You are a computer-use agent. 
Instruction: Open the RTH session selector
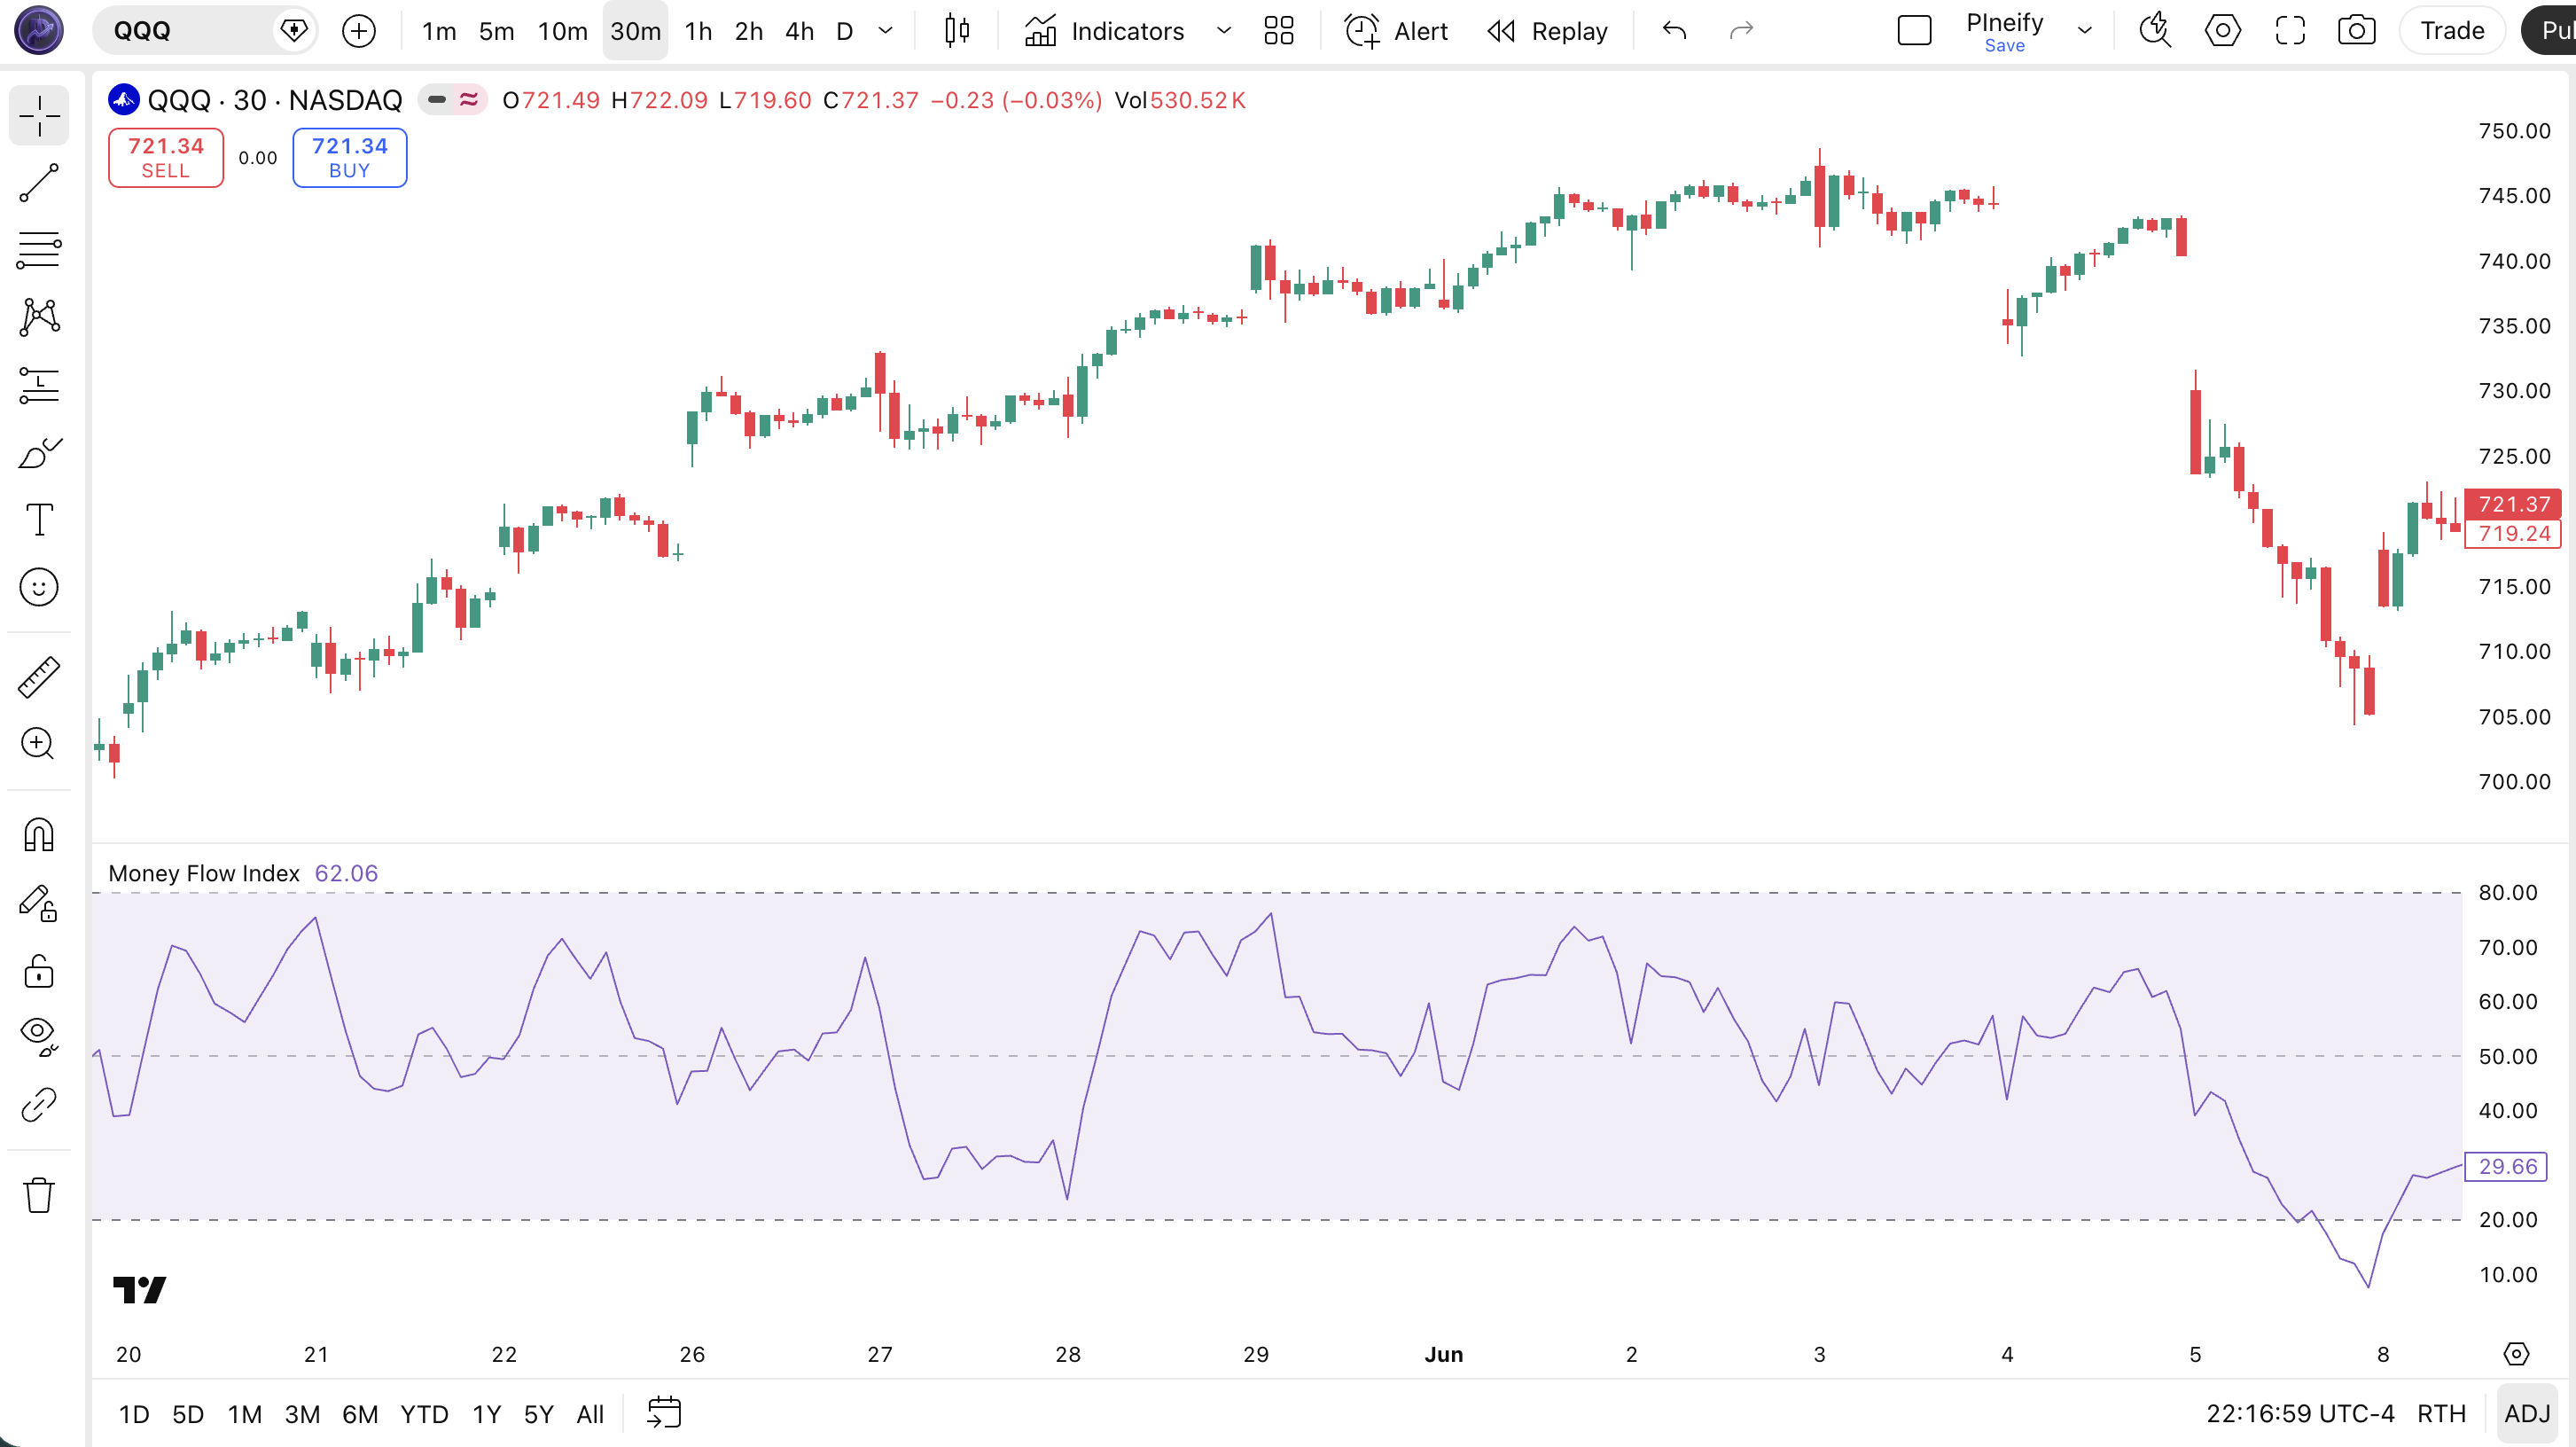(x=2441, y=1414)
